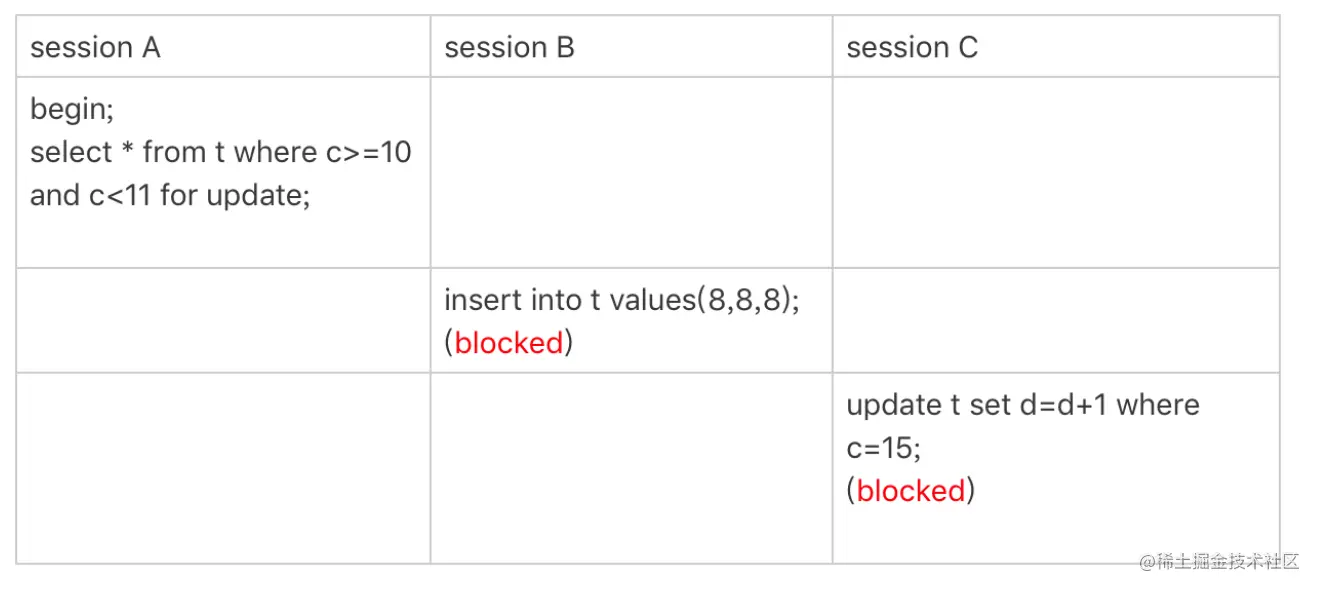Click the 稀土掘金技术社区 watermark
The width and height of the screenshot is (1318, 590).
[x=1226, y=561]
